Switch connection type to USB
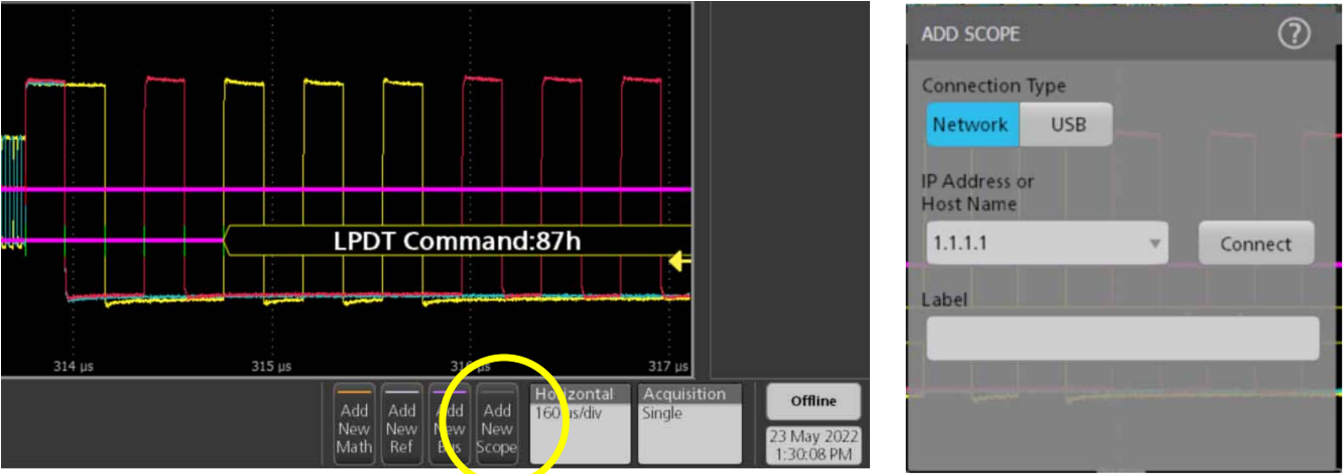 point(1067,125)
